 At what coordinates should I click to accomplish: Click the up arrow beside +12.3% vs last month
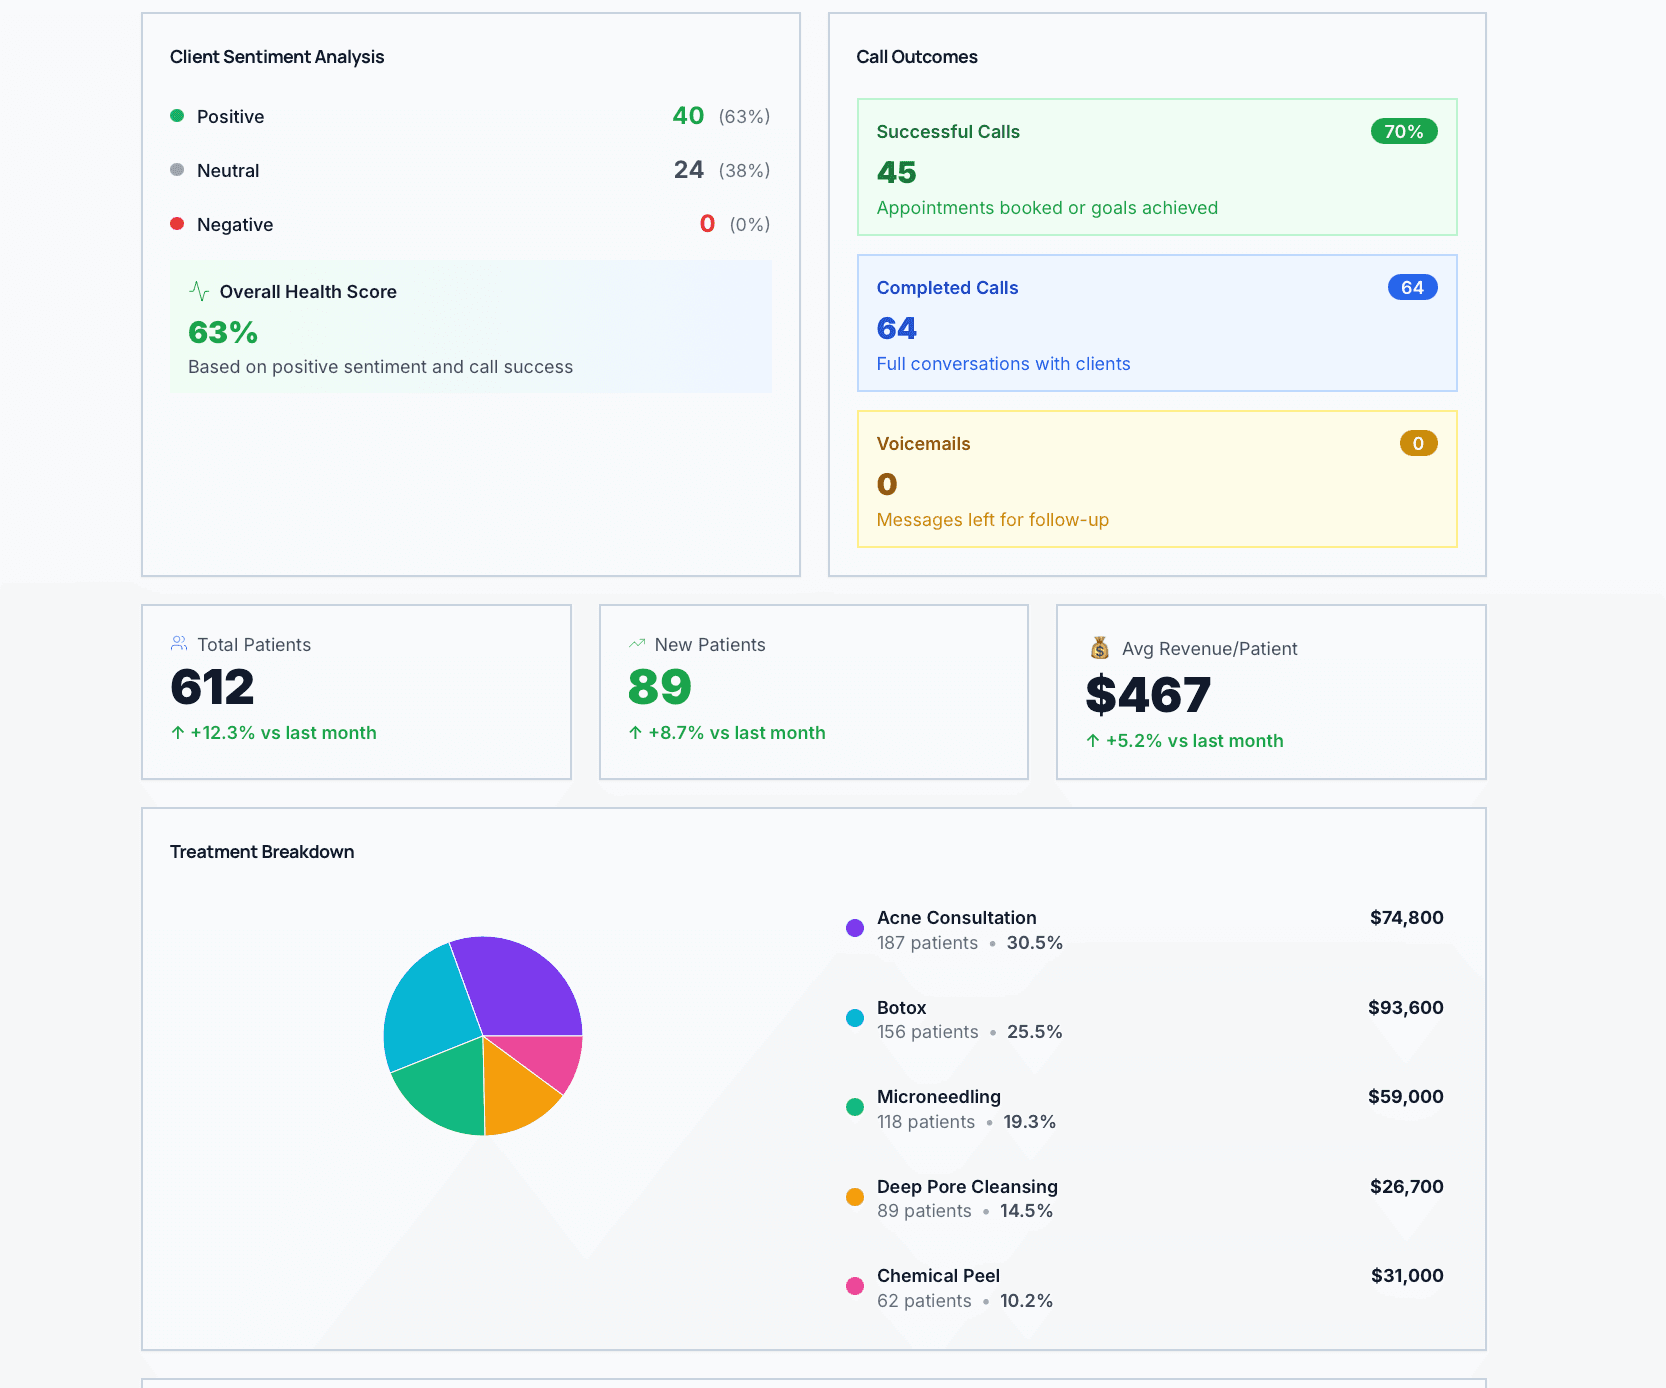[178, 733]
